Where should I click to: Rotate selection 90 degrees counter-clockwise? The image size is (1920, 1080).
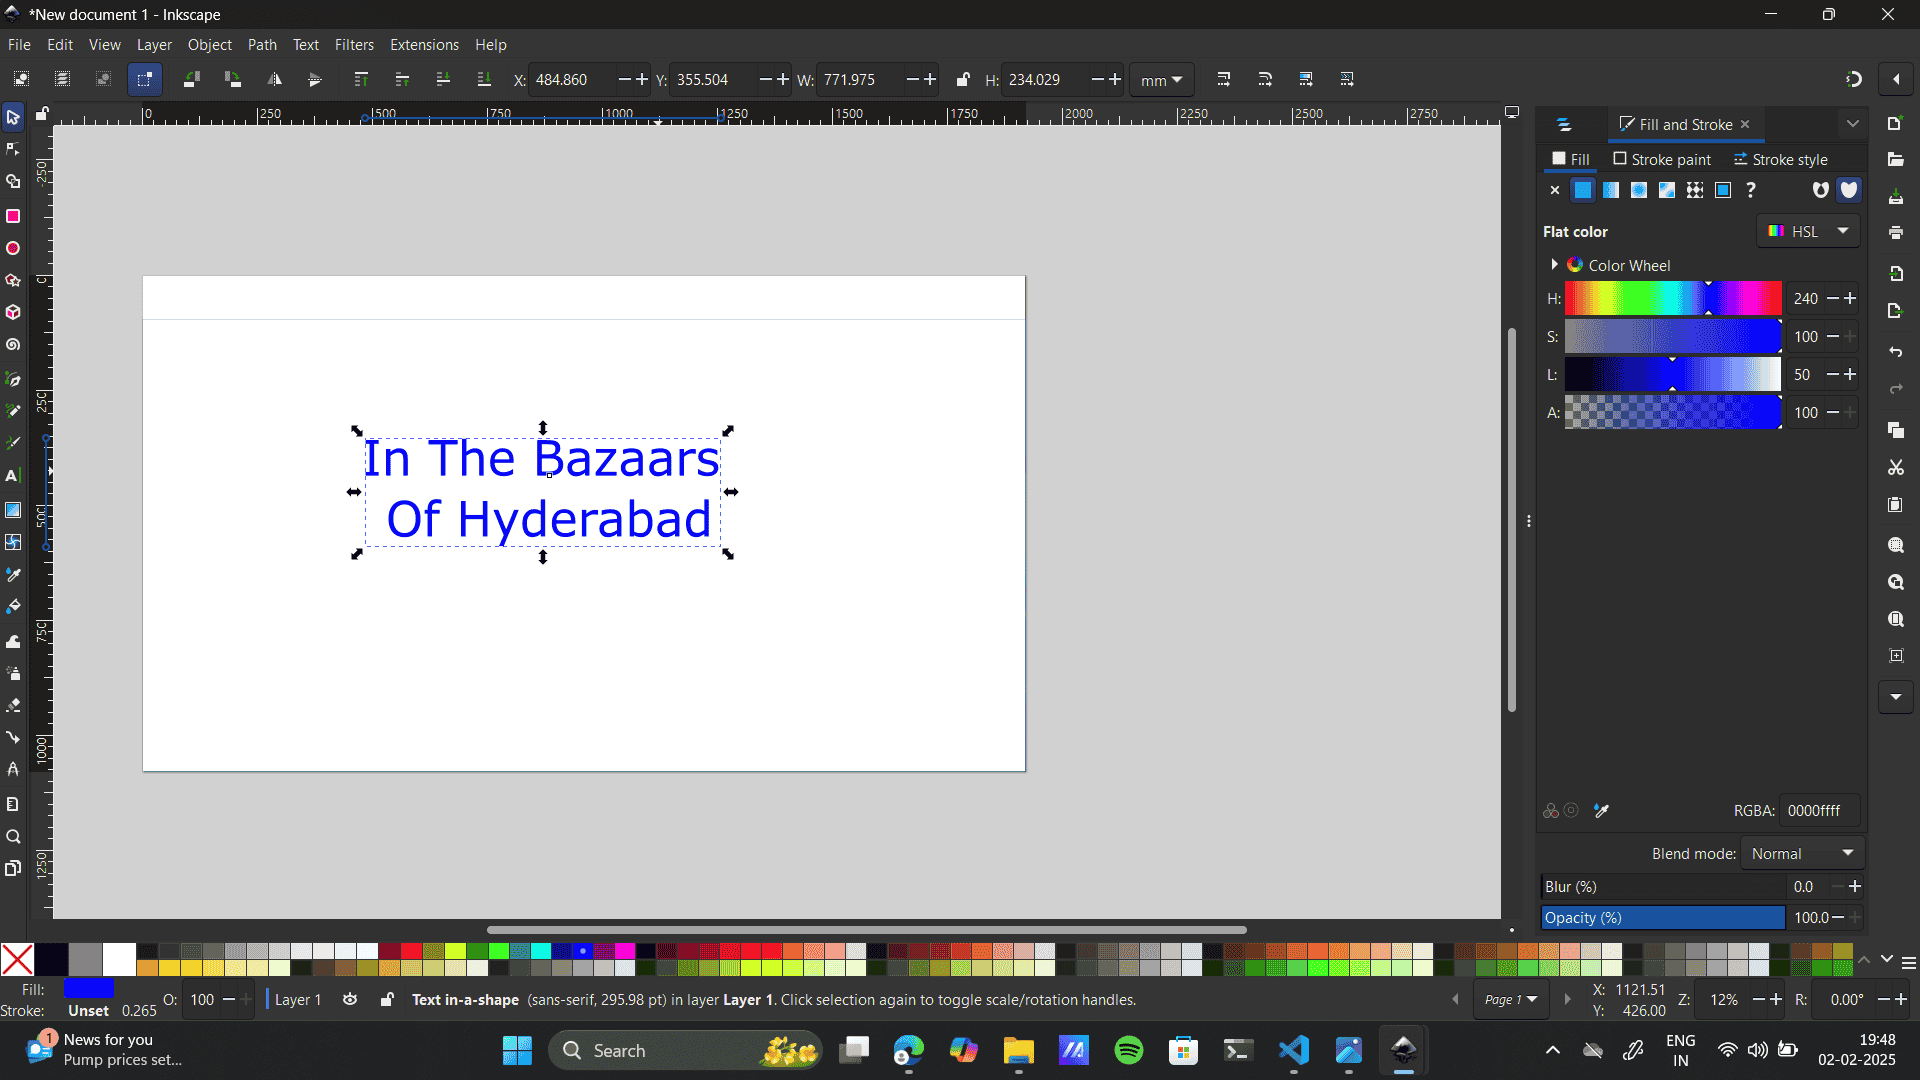coord(192,79)
